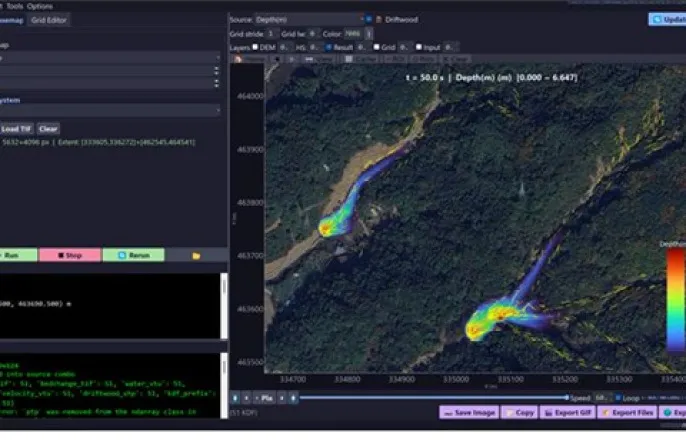This screenshot has height=440, width=686.
Task: Toggle the Loop checkbox
Action: click(618, 398)
